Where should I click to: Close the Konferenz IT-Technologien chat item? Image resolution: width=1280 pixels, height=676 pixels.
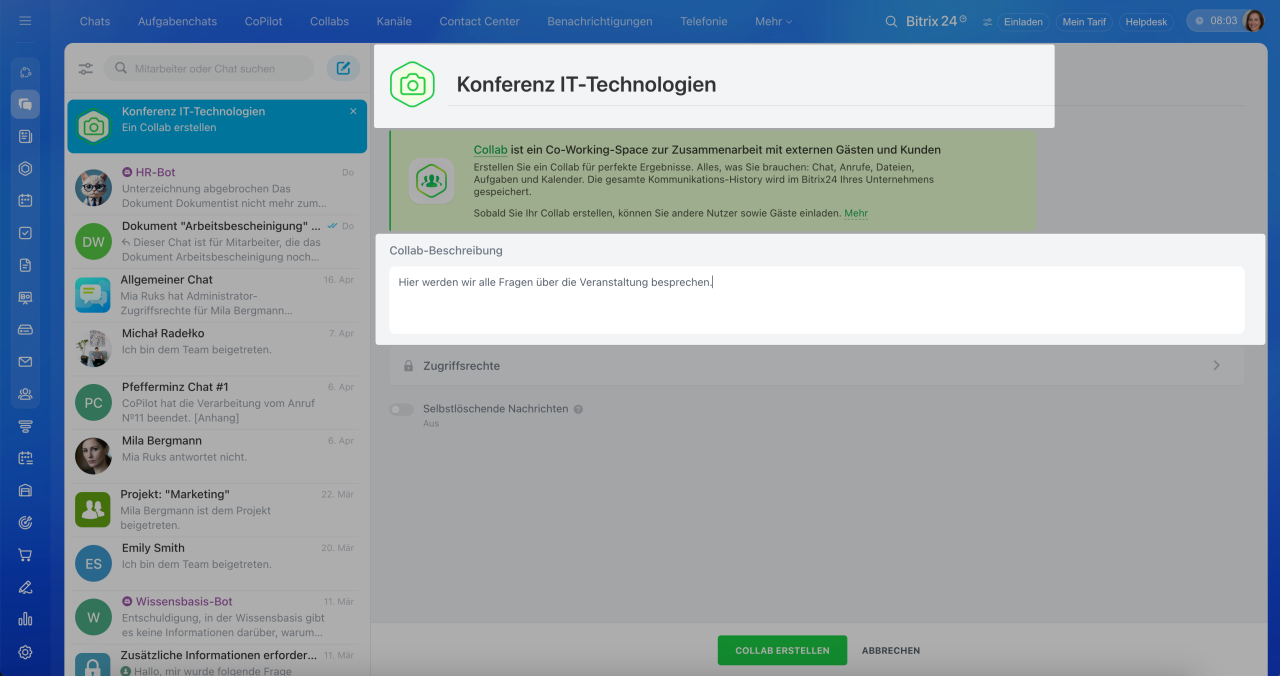coord(353,112)
